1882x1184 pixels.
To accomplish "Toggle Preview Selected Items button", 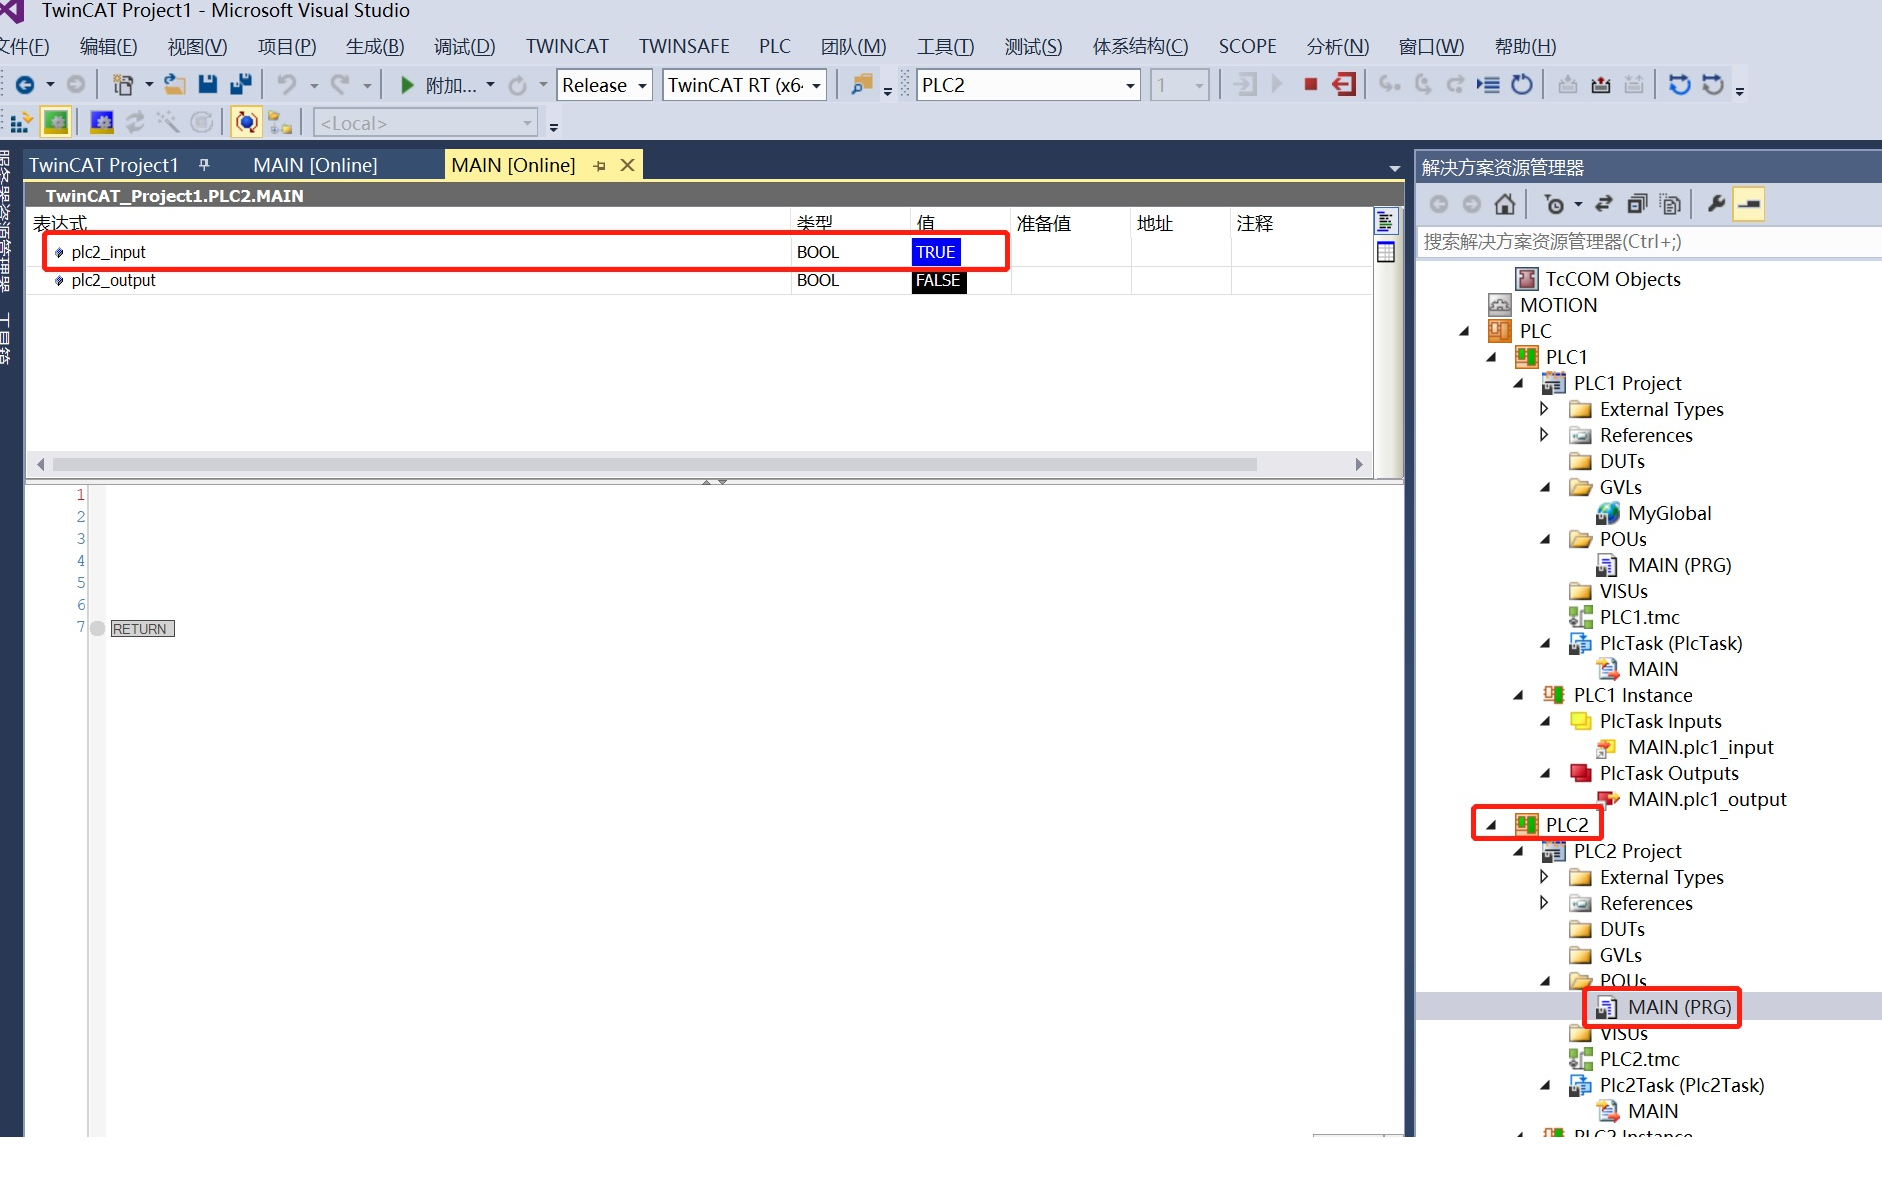I will pyautogui.click(x=1749, y=204).
